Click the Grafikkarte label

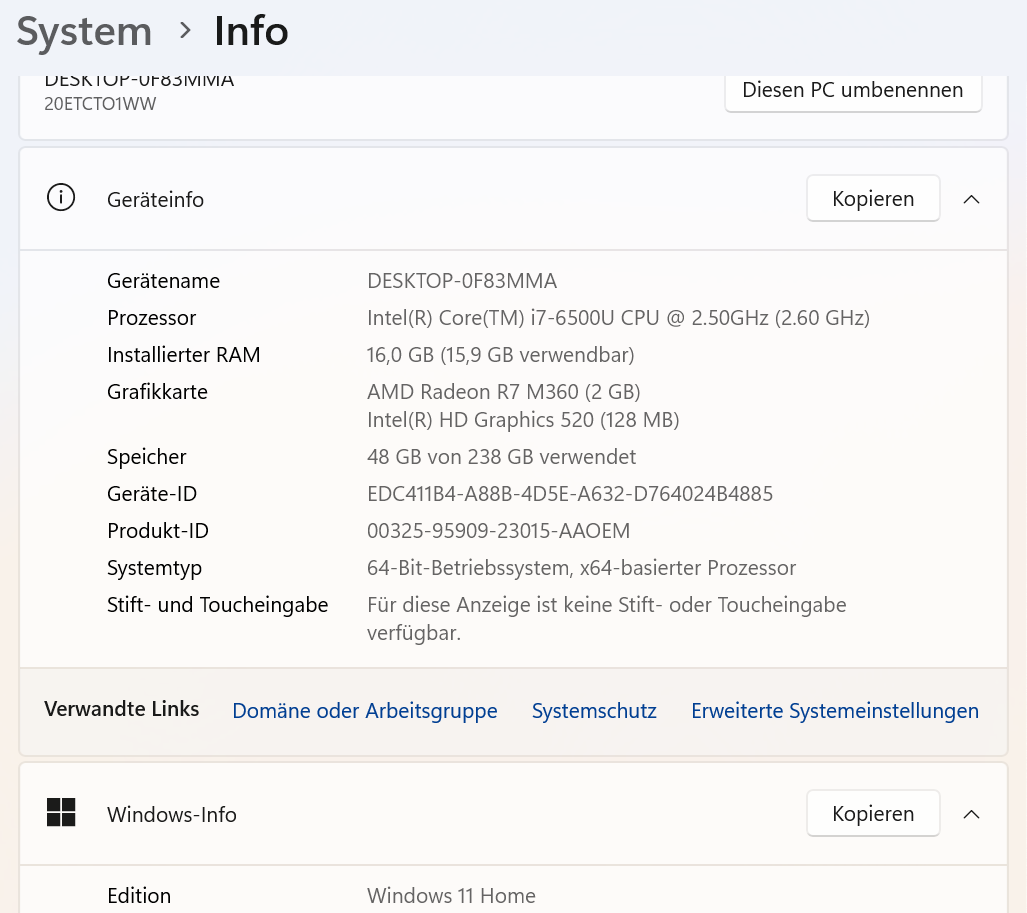(157, 392)
